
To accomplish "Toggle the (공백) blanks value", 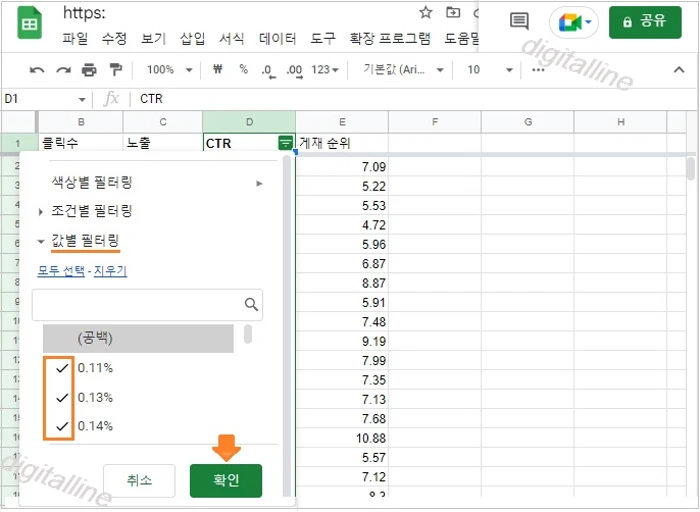I will 138,338.
